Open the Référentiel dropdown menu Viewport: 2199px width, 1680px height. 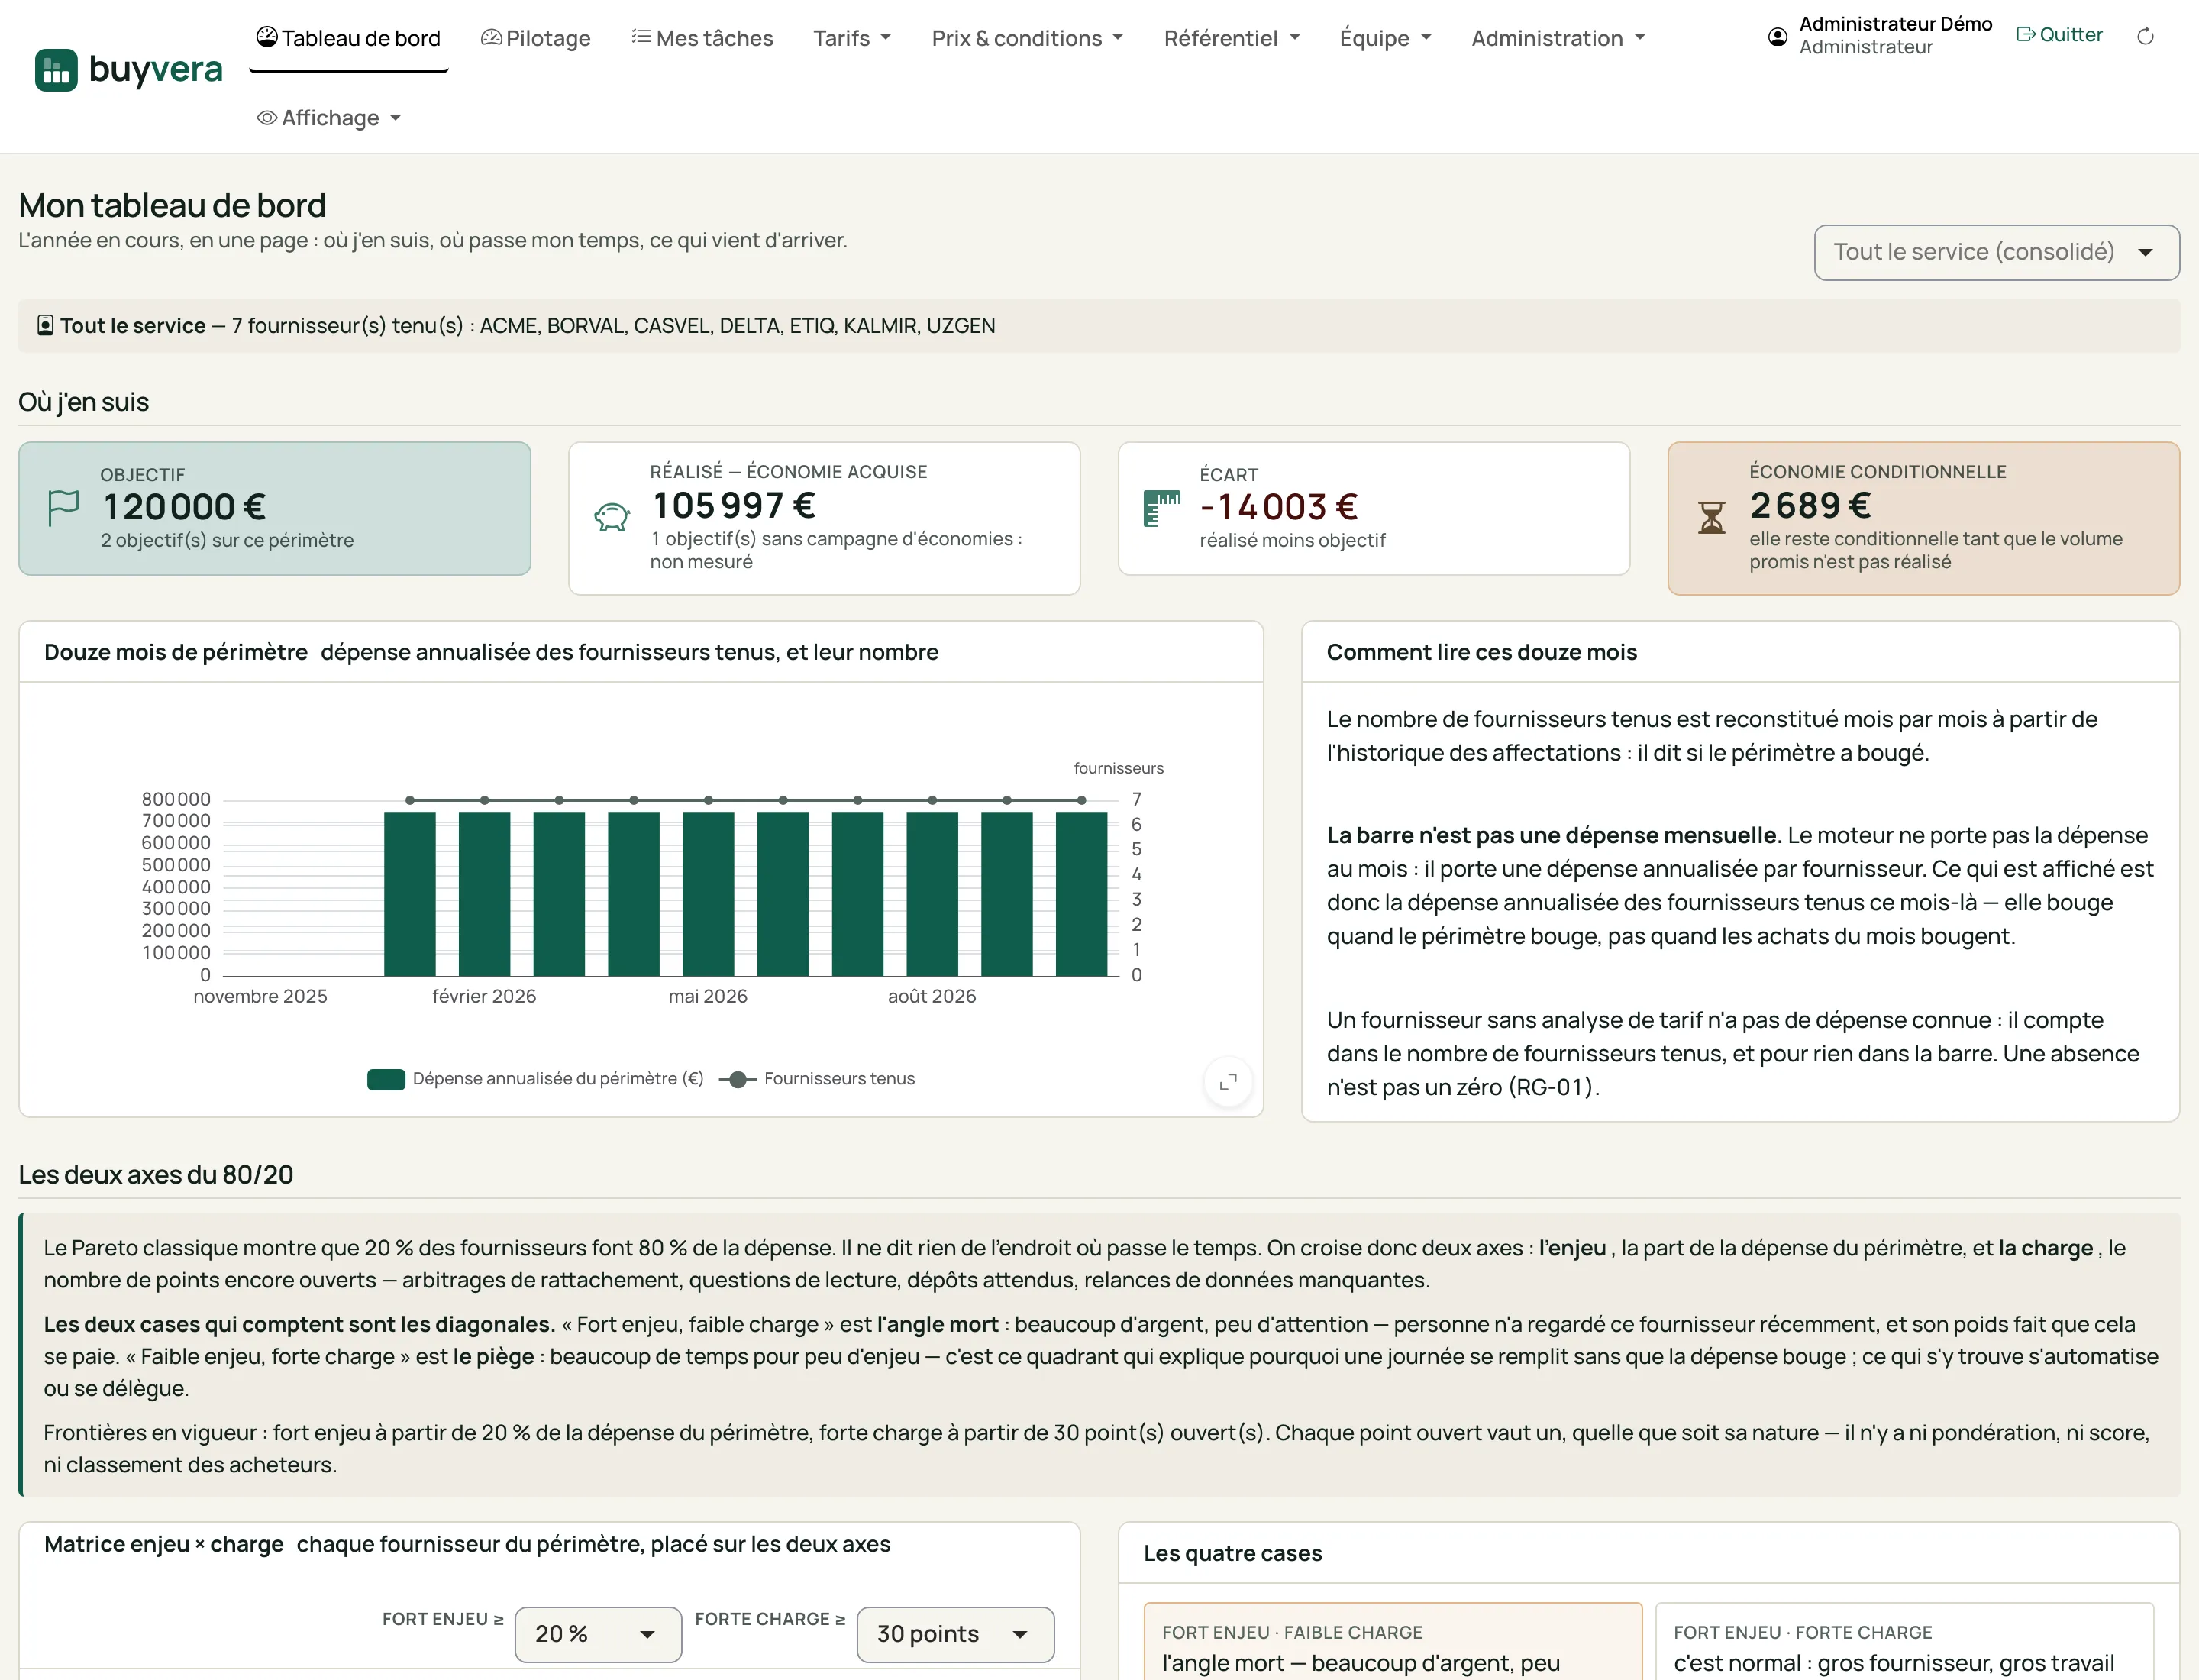coord(1232,38)
